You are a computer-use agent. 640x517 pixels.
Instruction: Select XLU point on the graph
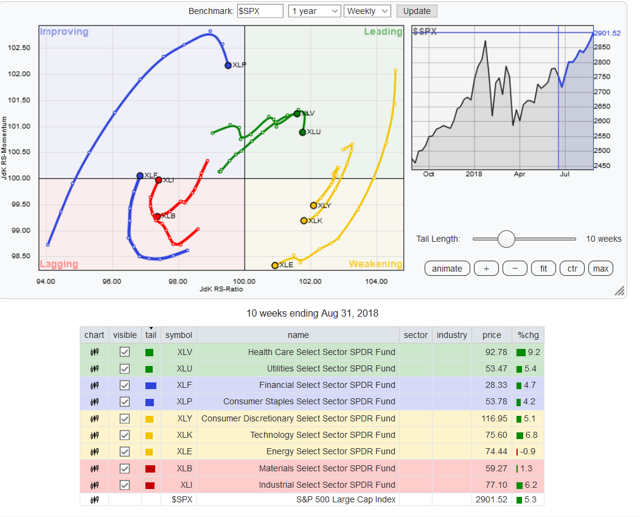[302, 132]
